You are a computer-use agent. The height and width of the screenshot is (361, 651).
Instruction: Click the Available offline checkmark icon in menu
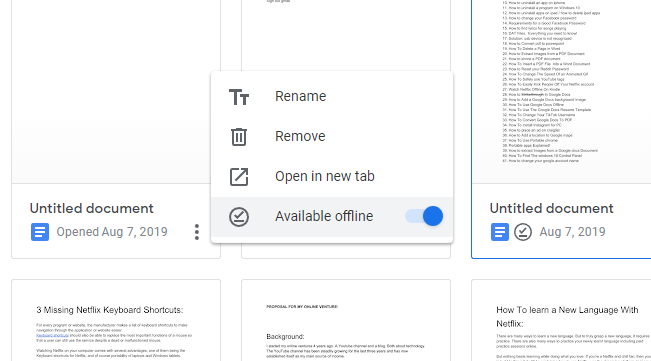click(x=239, y=217)
